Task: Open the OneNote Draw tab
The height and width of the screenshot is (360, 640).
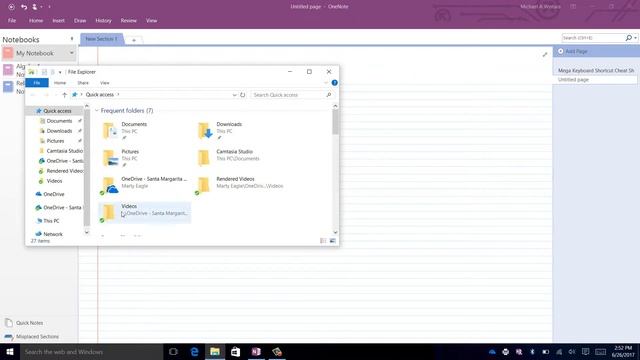Action: (x=80, y=20)
